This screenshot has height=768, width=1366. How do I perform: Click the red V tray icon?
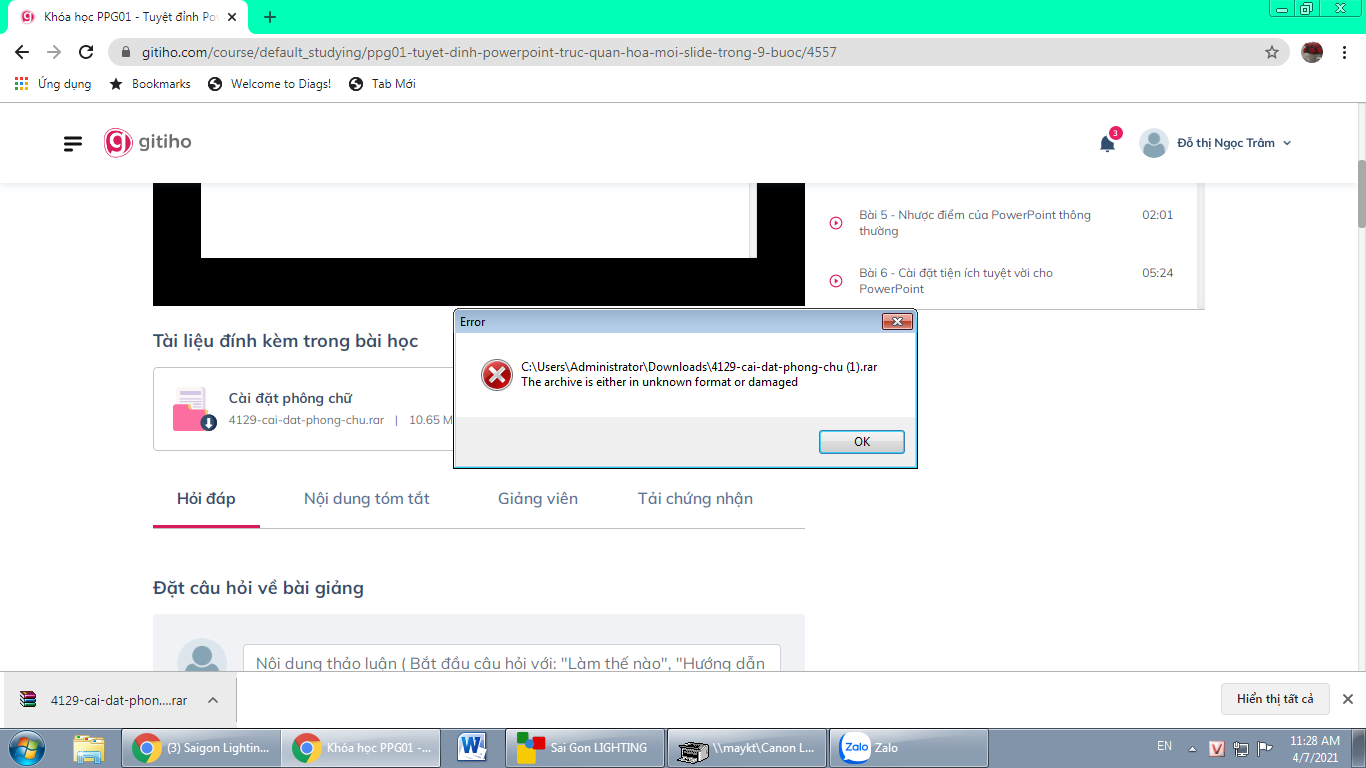point(1217,748)
